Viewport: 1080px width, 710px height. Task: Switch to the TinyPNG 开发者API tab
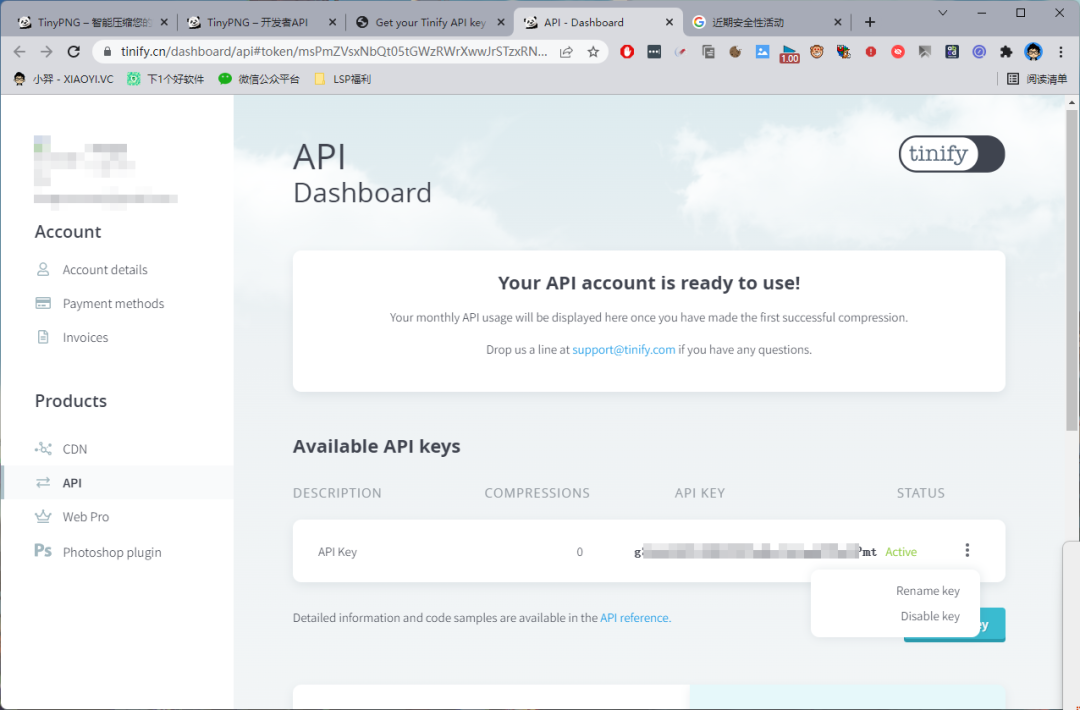pos(262,23)
